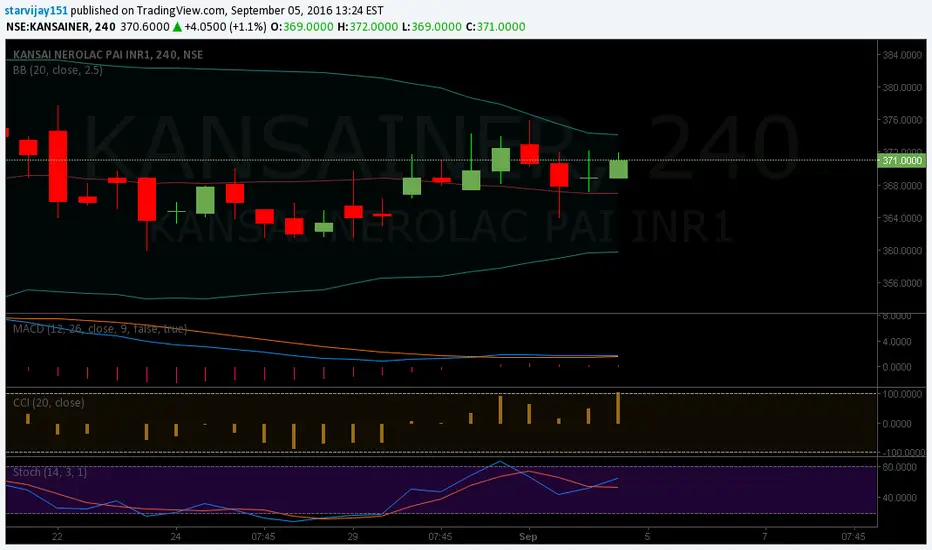This screenshot has width=932, height=550.
Task: Click the 29 date on time axis
Action: 352,536
